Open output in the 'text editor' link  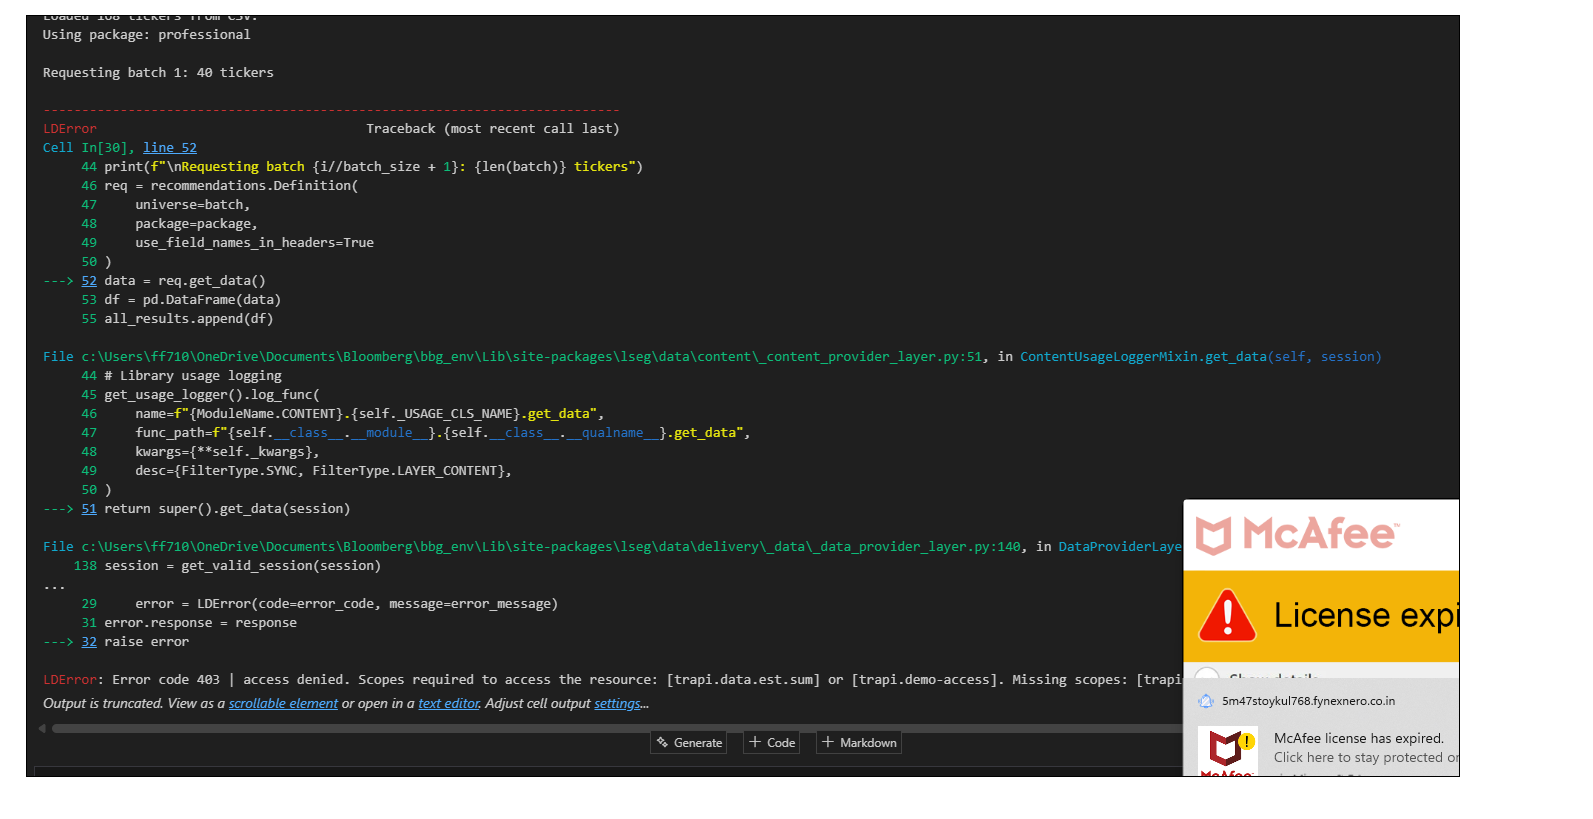tap(449, 704)
